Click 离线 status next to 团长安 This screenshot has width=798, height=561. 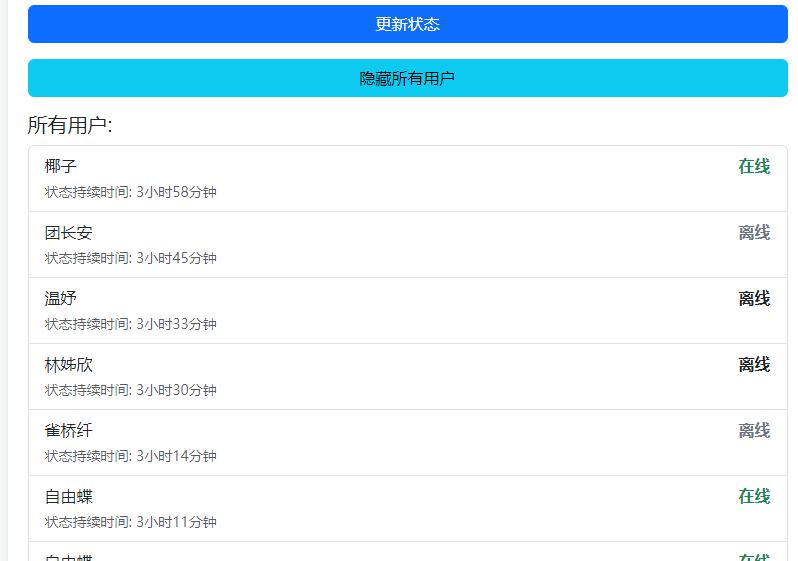pyautogui.click(x=754, y=233)
